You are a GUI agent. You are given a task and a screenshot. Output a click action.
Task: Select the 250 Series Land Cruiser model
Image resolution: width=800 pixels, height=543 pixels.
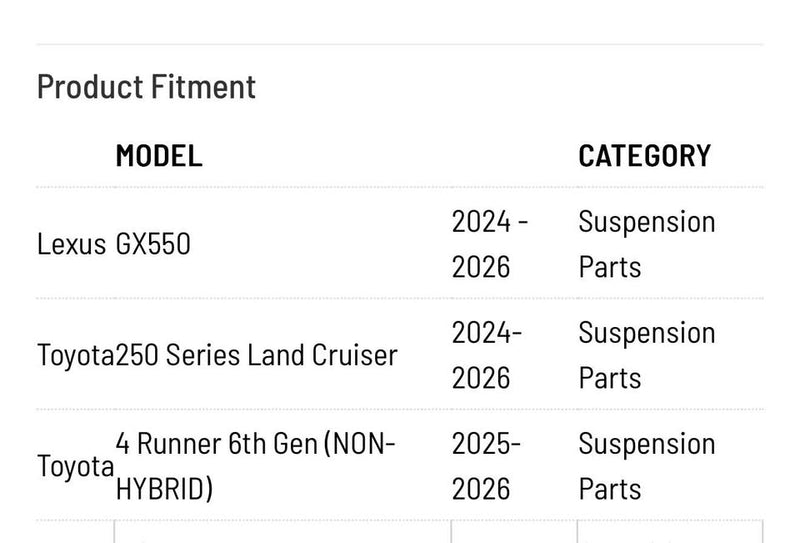(257, 355)
